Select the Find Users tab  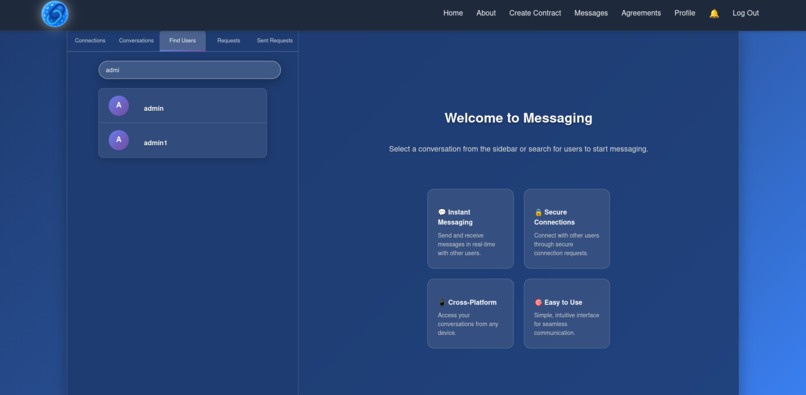pyautogui.click(x=182, y=41)
